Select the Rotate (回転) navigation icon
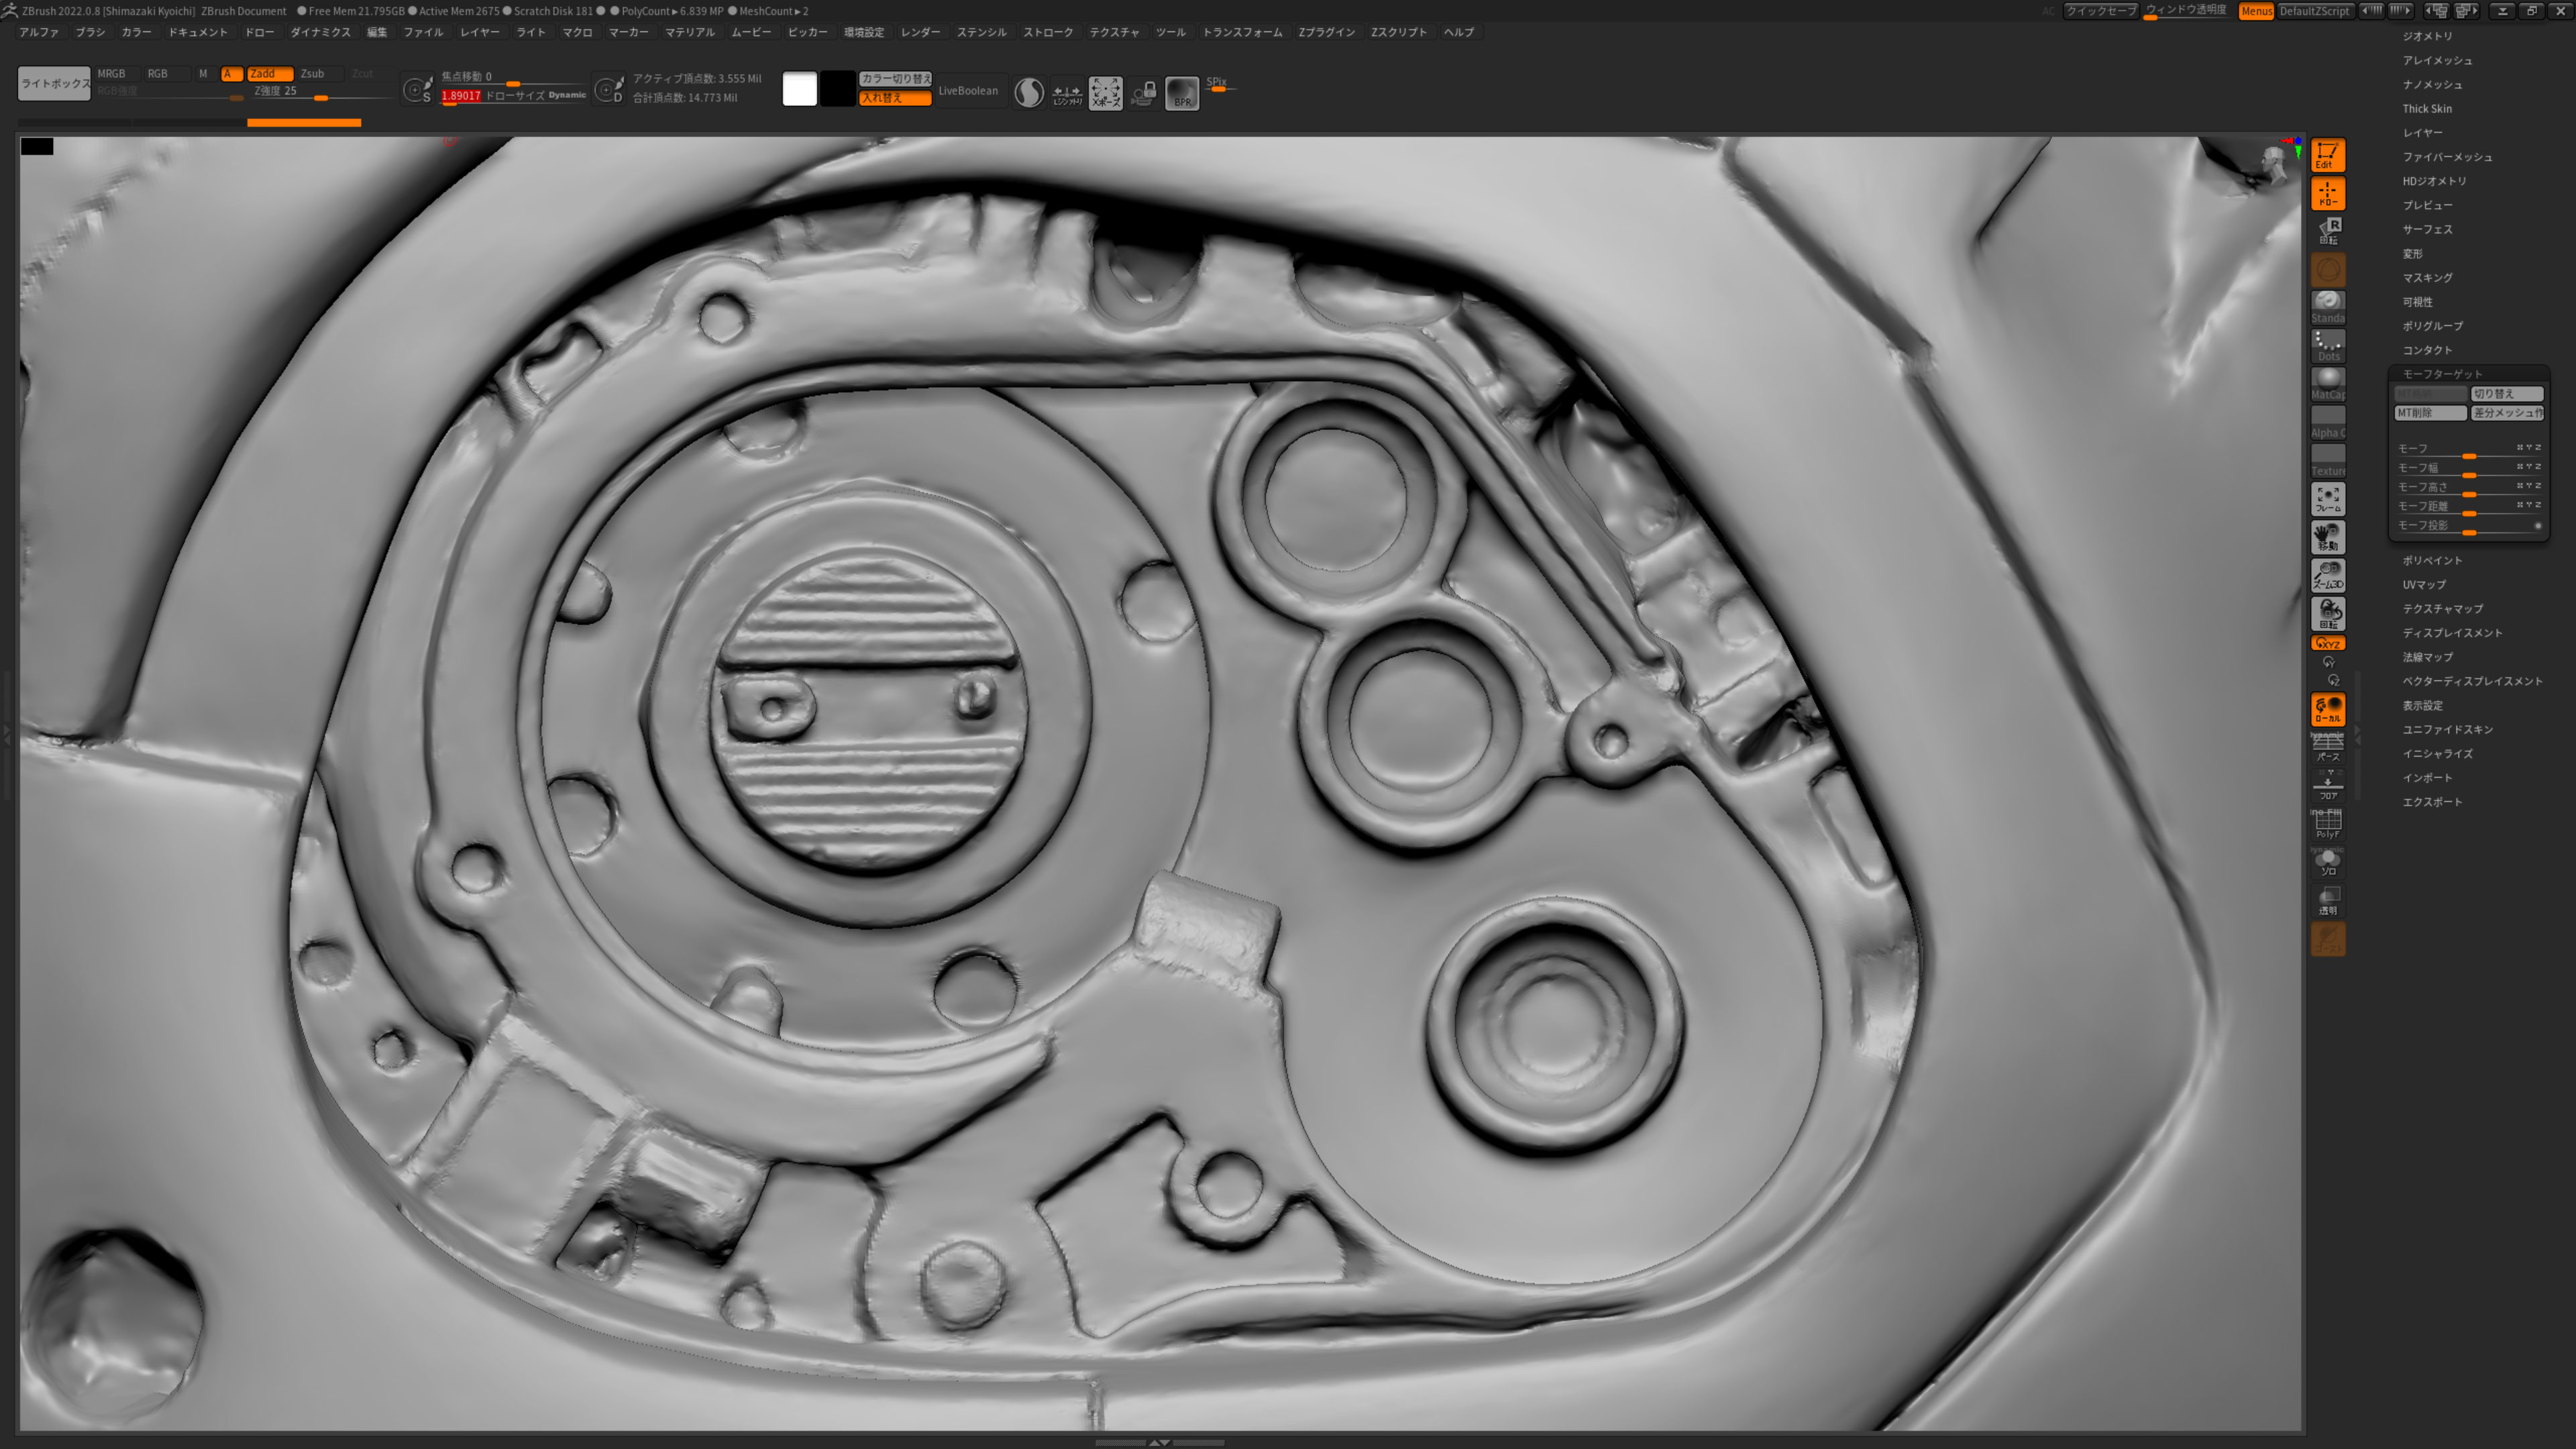Screen dimensions: 2576x1449 coord(2327,613)
